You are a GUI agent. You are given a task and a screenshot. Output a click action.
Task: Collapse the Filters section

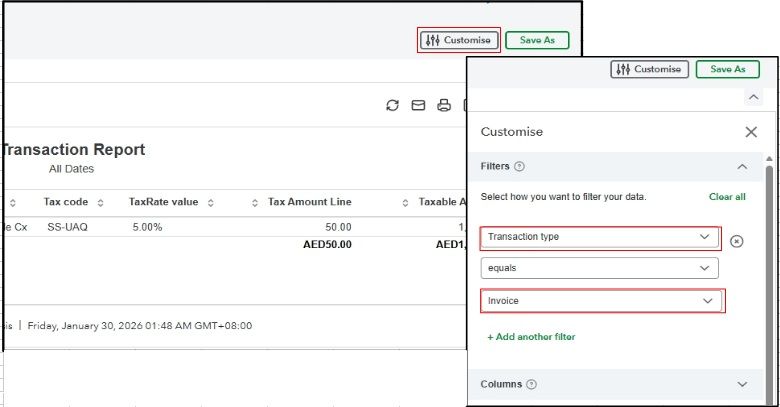742,167
